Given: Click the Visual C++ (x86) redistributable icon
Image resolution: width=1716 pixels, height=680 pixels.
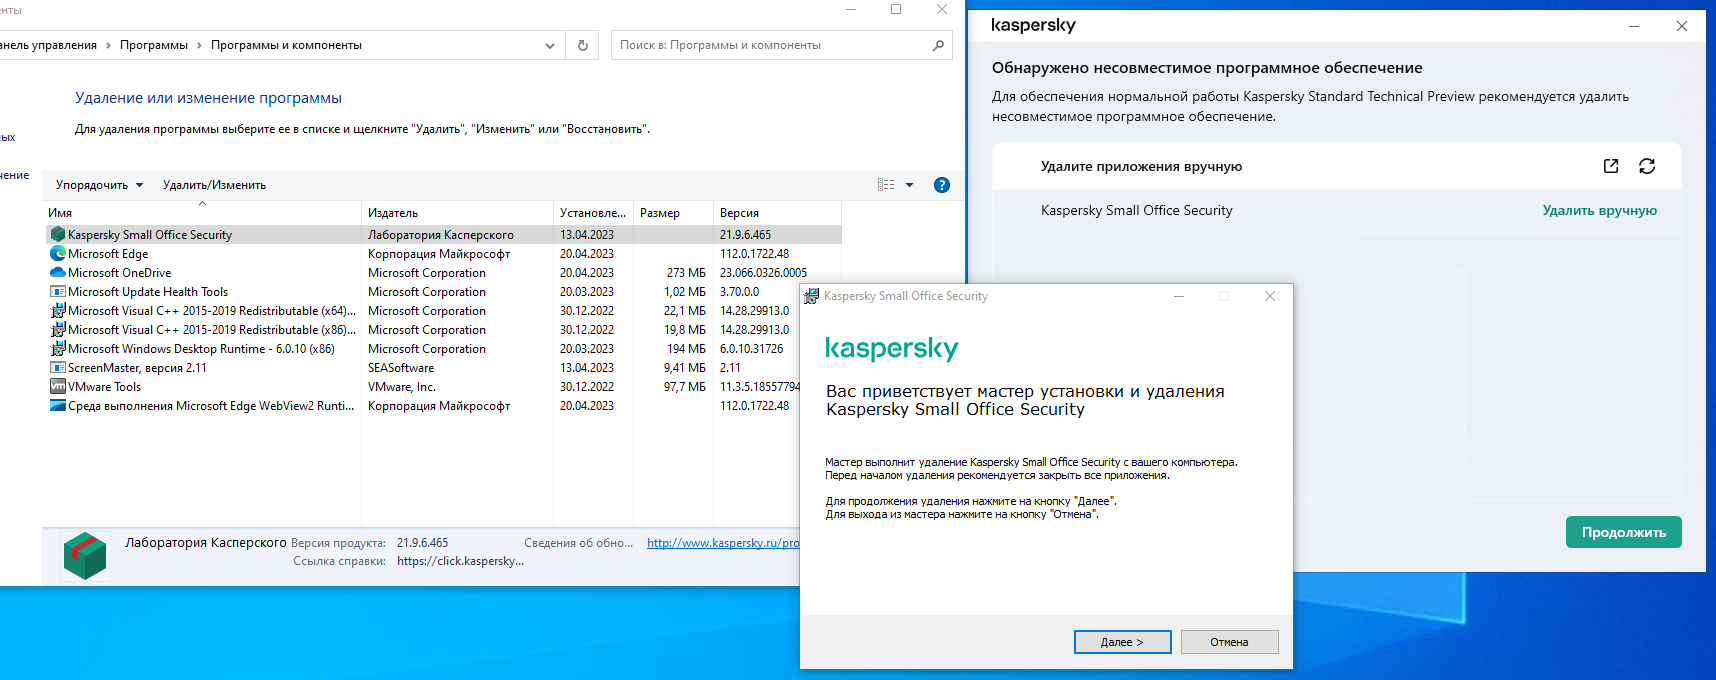Looking at the screenshot, I should click(x=58, y=330).
